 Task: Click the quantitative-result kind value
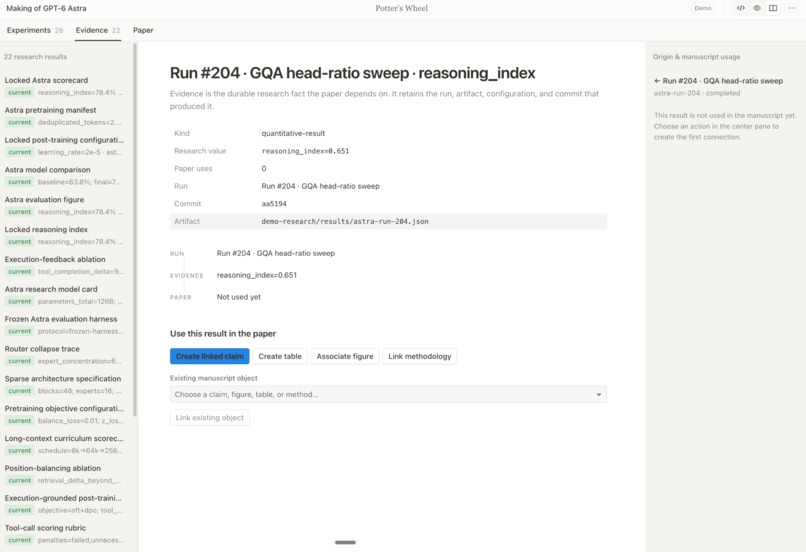point(293,133)
